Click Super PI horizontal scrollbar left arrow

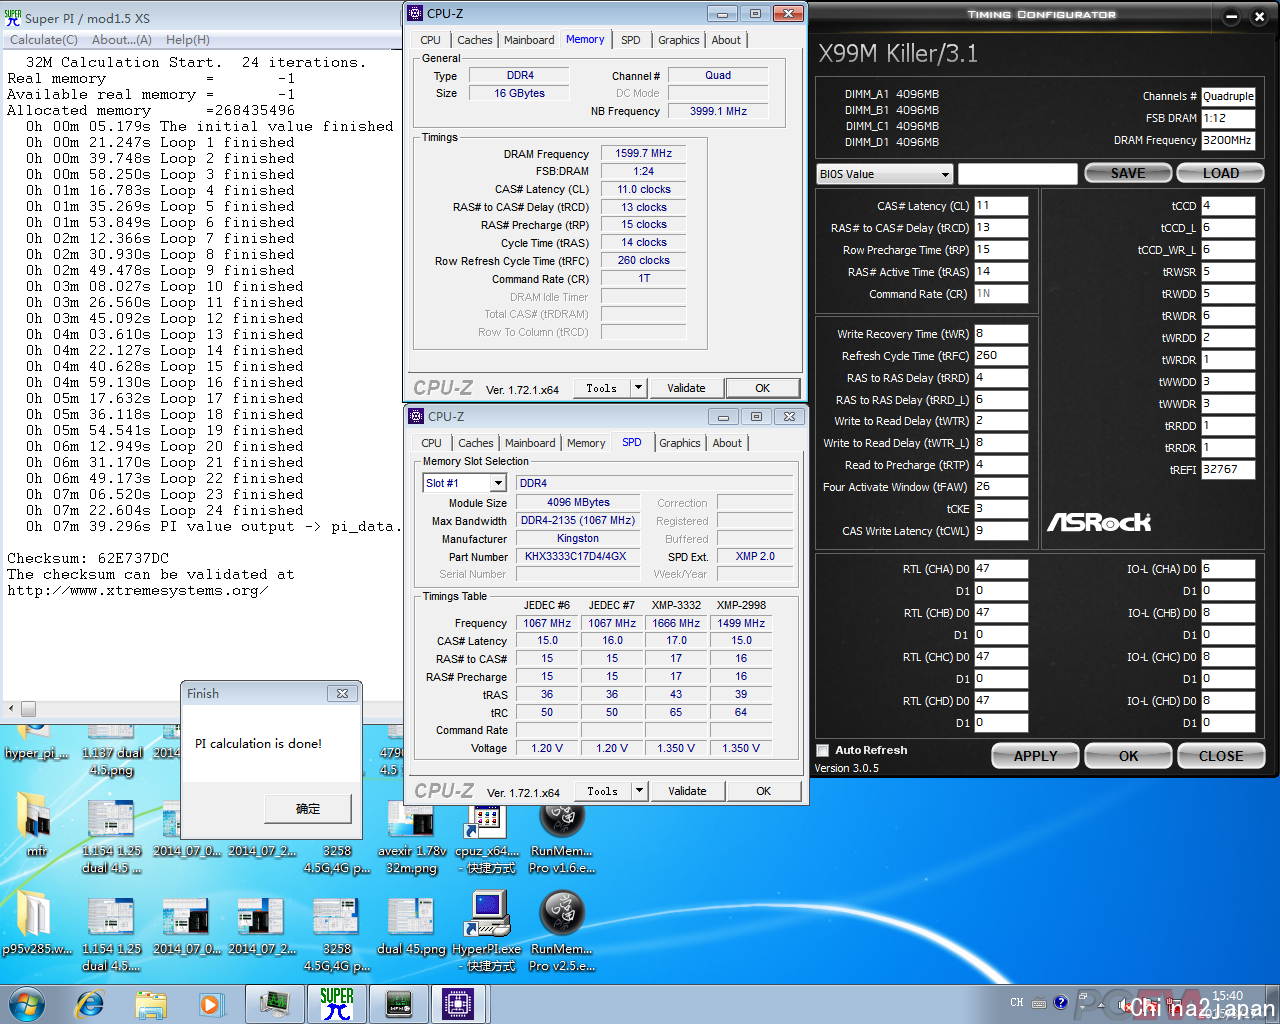[11, 708]
